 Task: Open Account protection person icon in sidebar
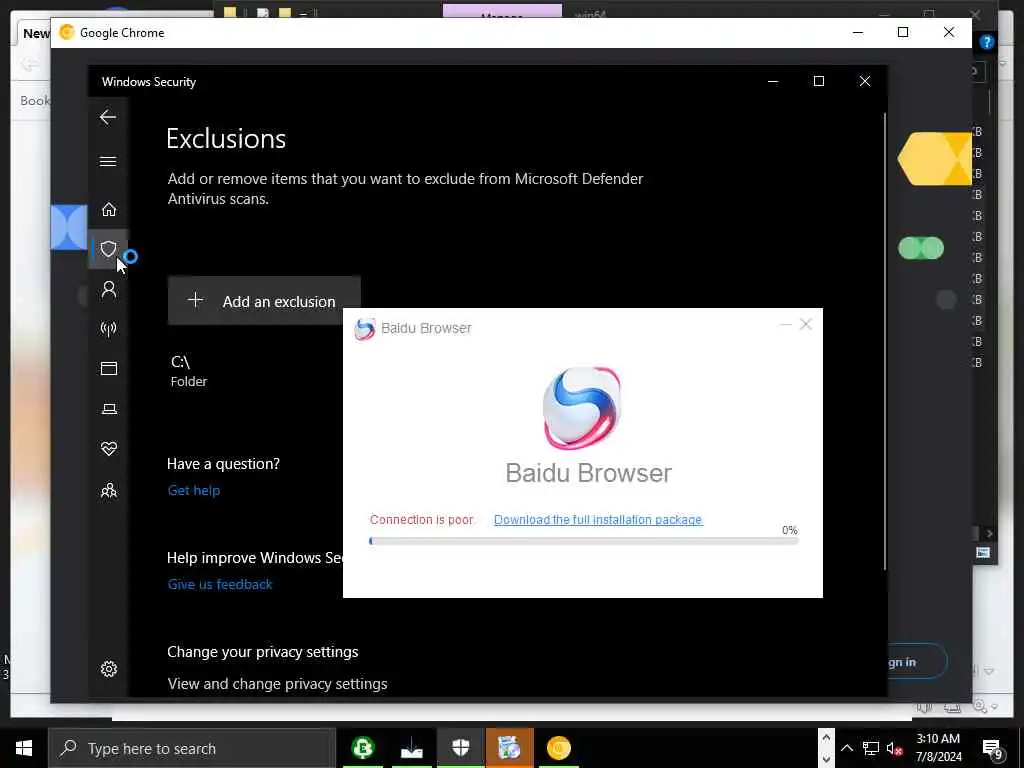point(108,289)
